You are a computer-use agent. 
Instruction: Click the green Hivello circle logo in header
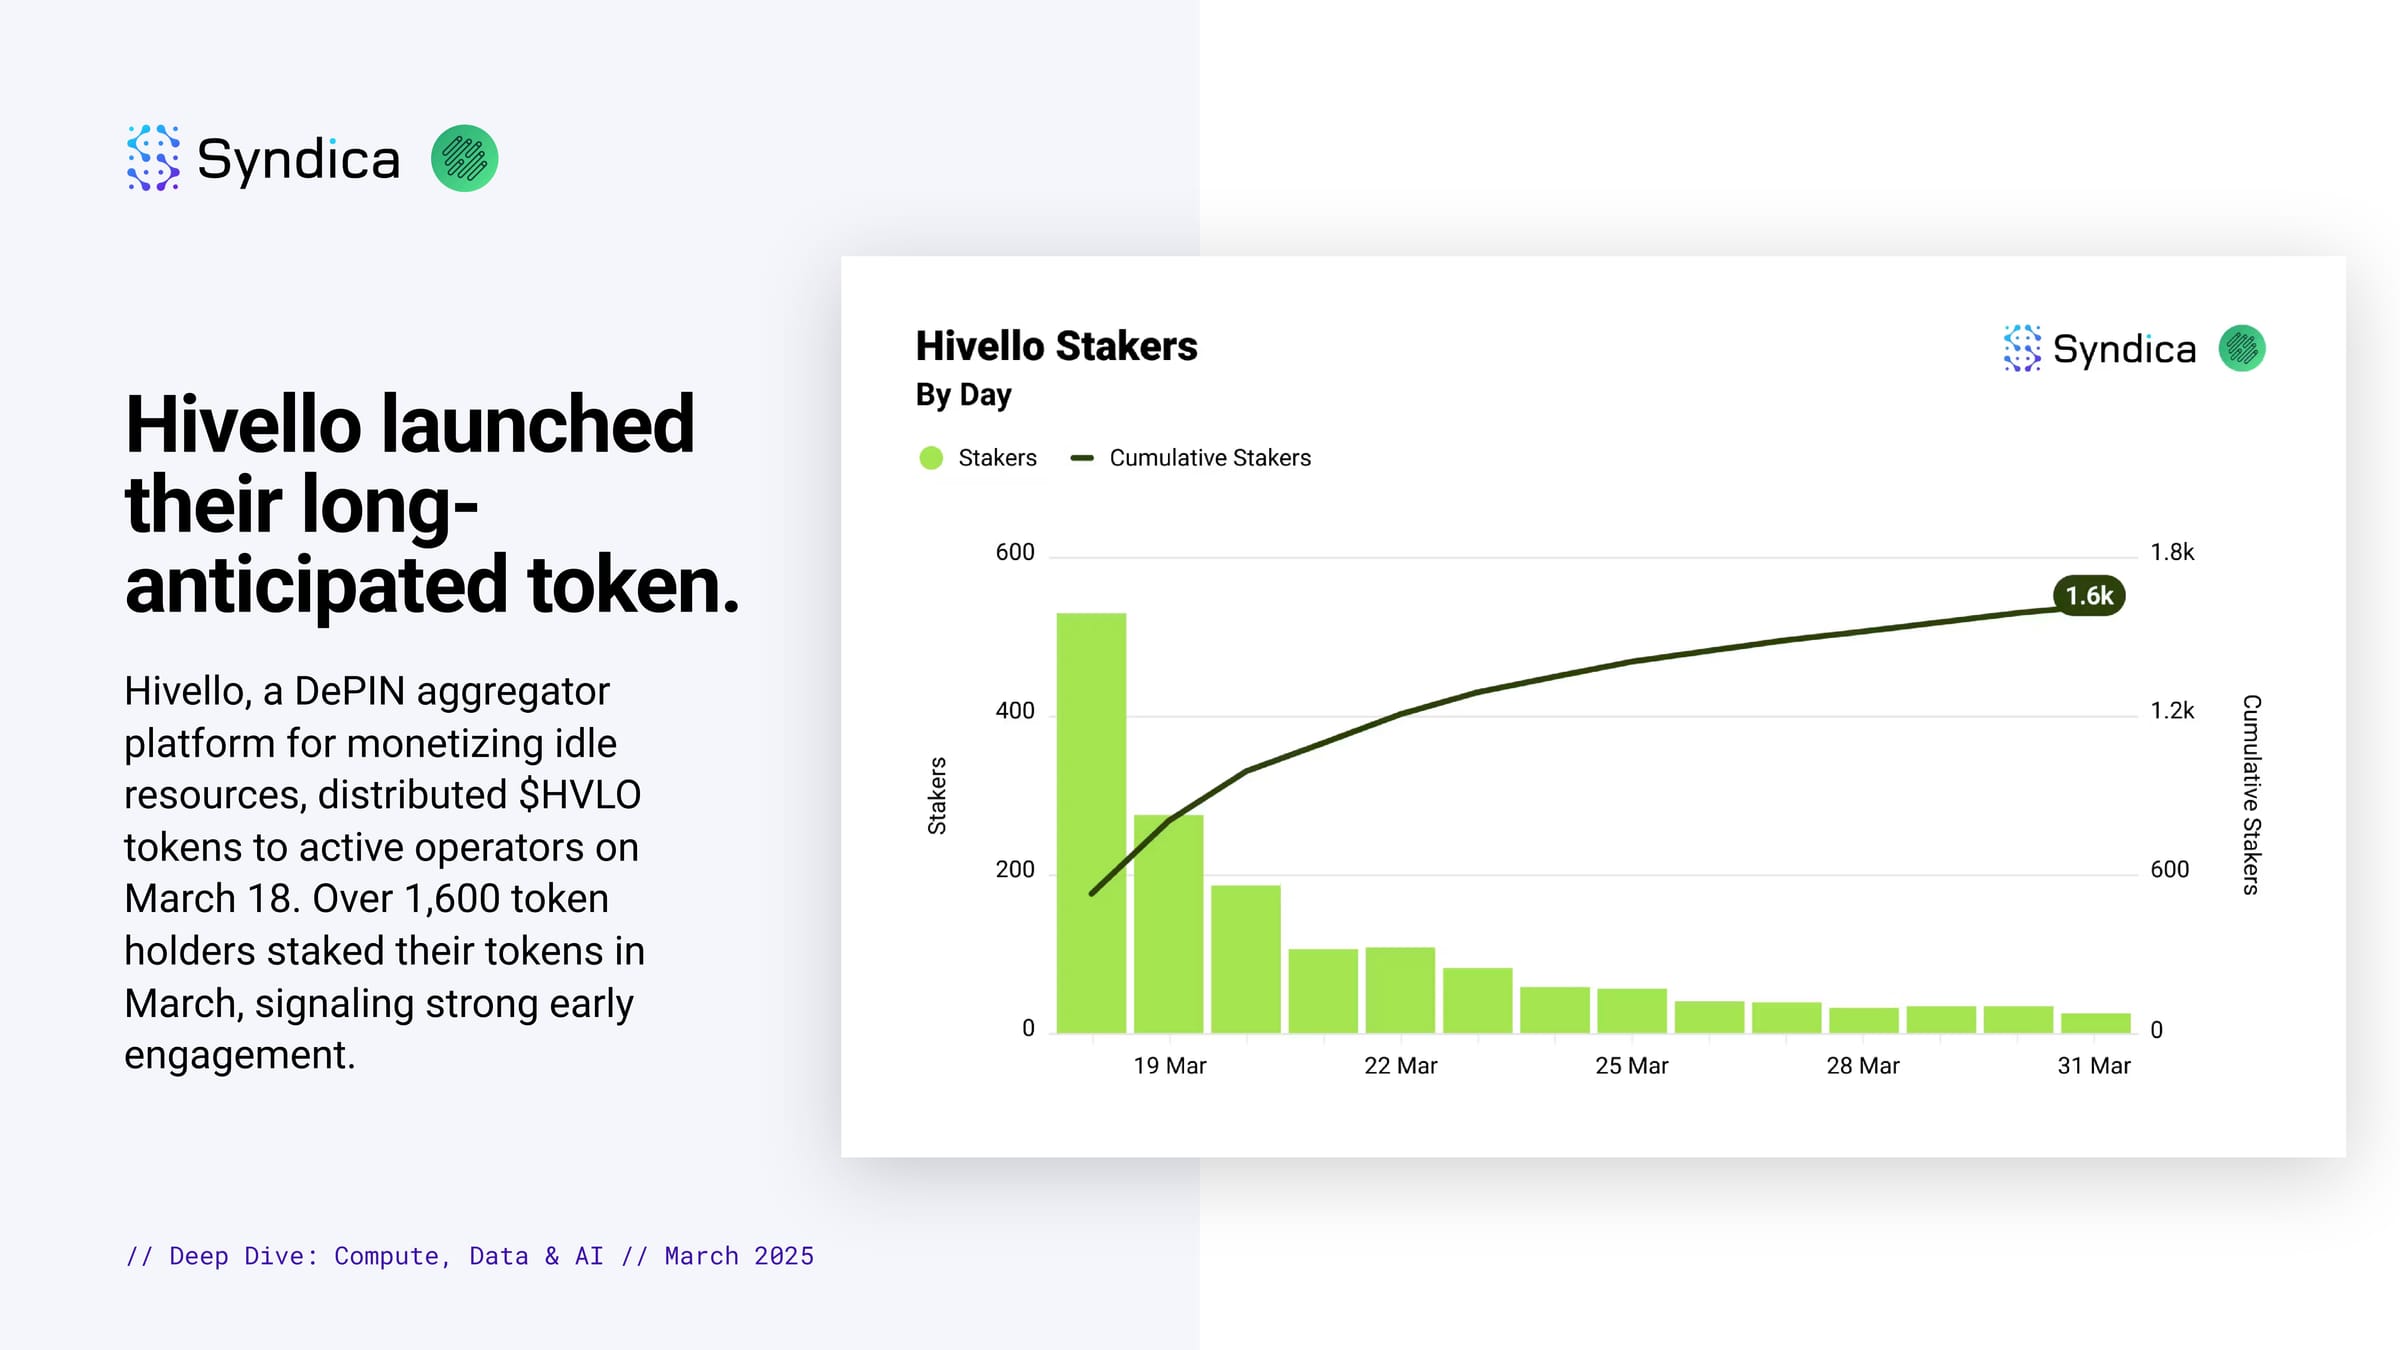[x=464, y=158]
